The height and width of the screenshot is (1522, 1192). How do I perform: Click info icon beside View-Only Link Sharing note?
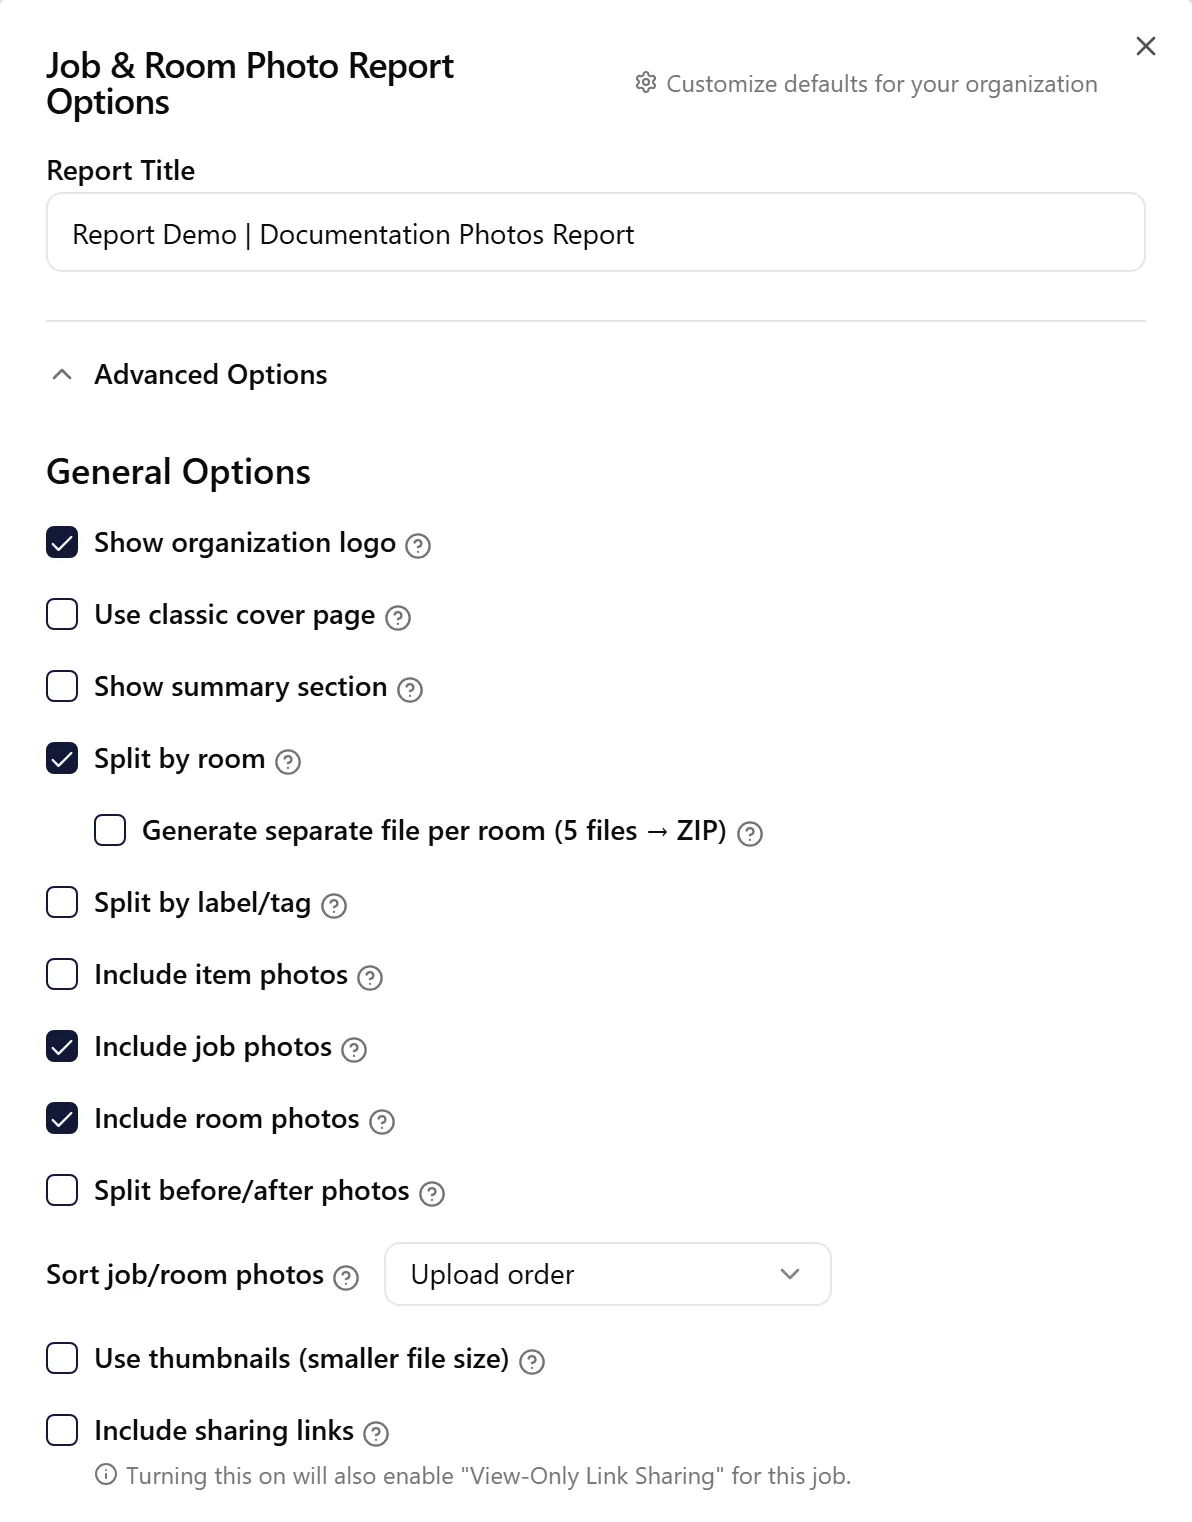[x=105, y=1475]
